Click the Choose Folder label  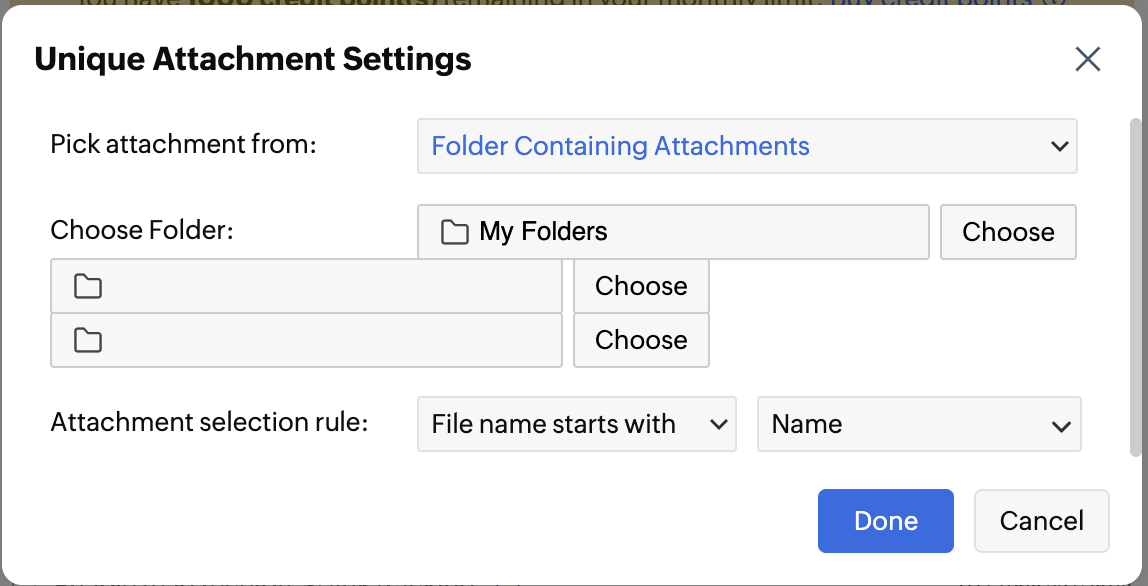(x=141, y=230)
